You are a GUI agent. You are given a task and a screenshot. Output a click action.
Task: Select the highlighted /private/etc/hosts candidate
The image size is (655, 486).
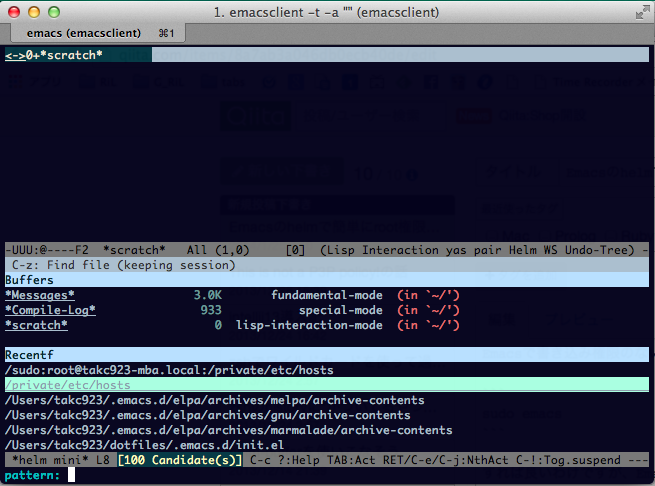click(327, 385)
